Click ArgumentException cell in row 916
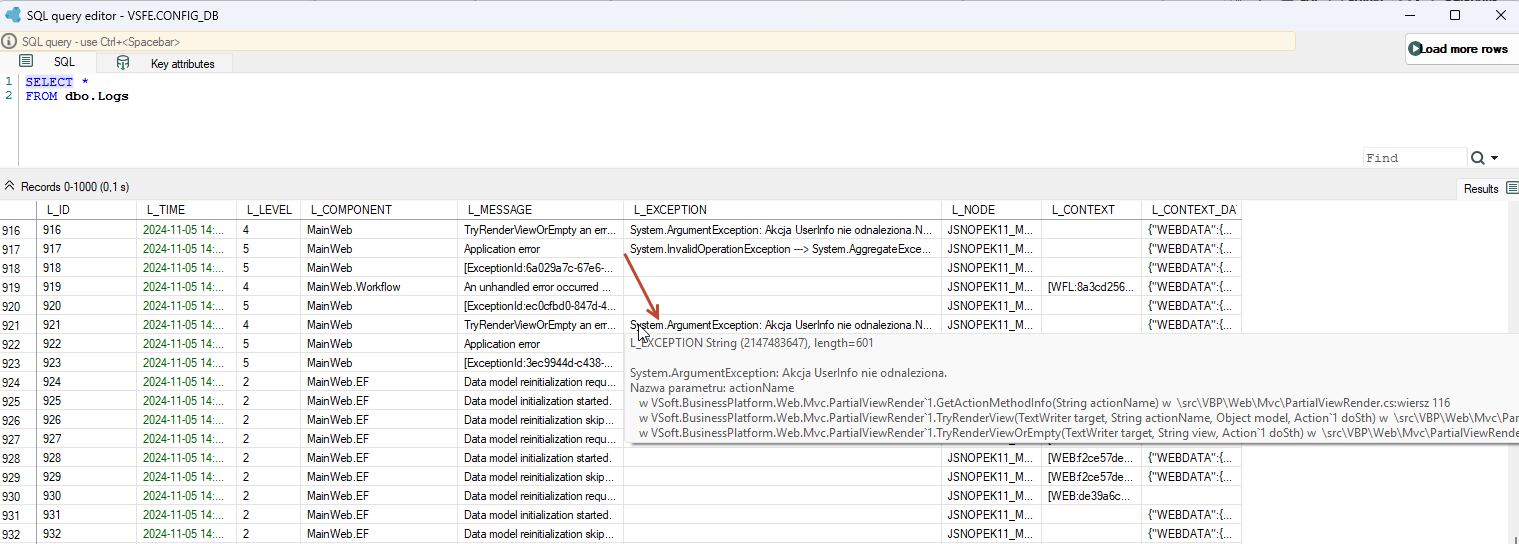Screen dimensions: 1519x544 click(783, 230)
